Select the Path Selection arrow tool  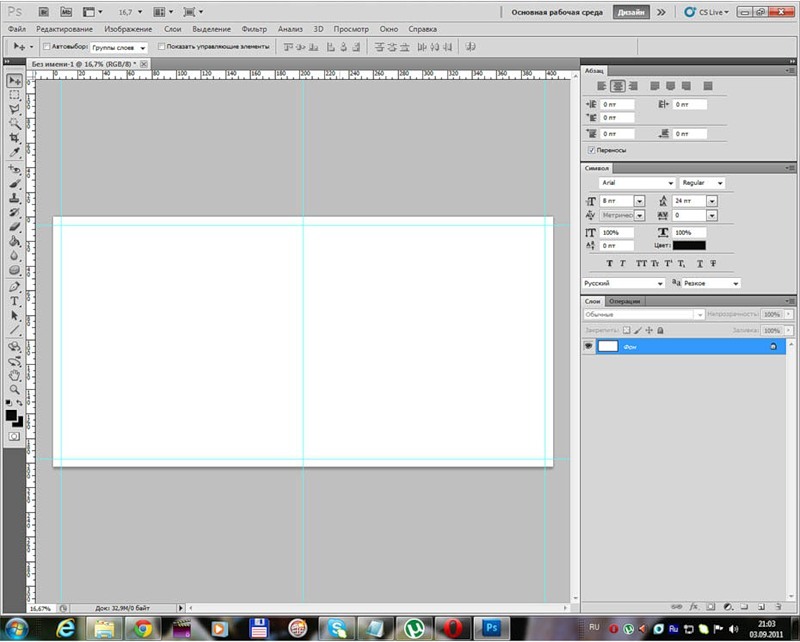coord(14,315)
